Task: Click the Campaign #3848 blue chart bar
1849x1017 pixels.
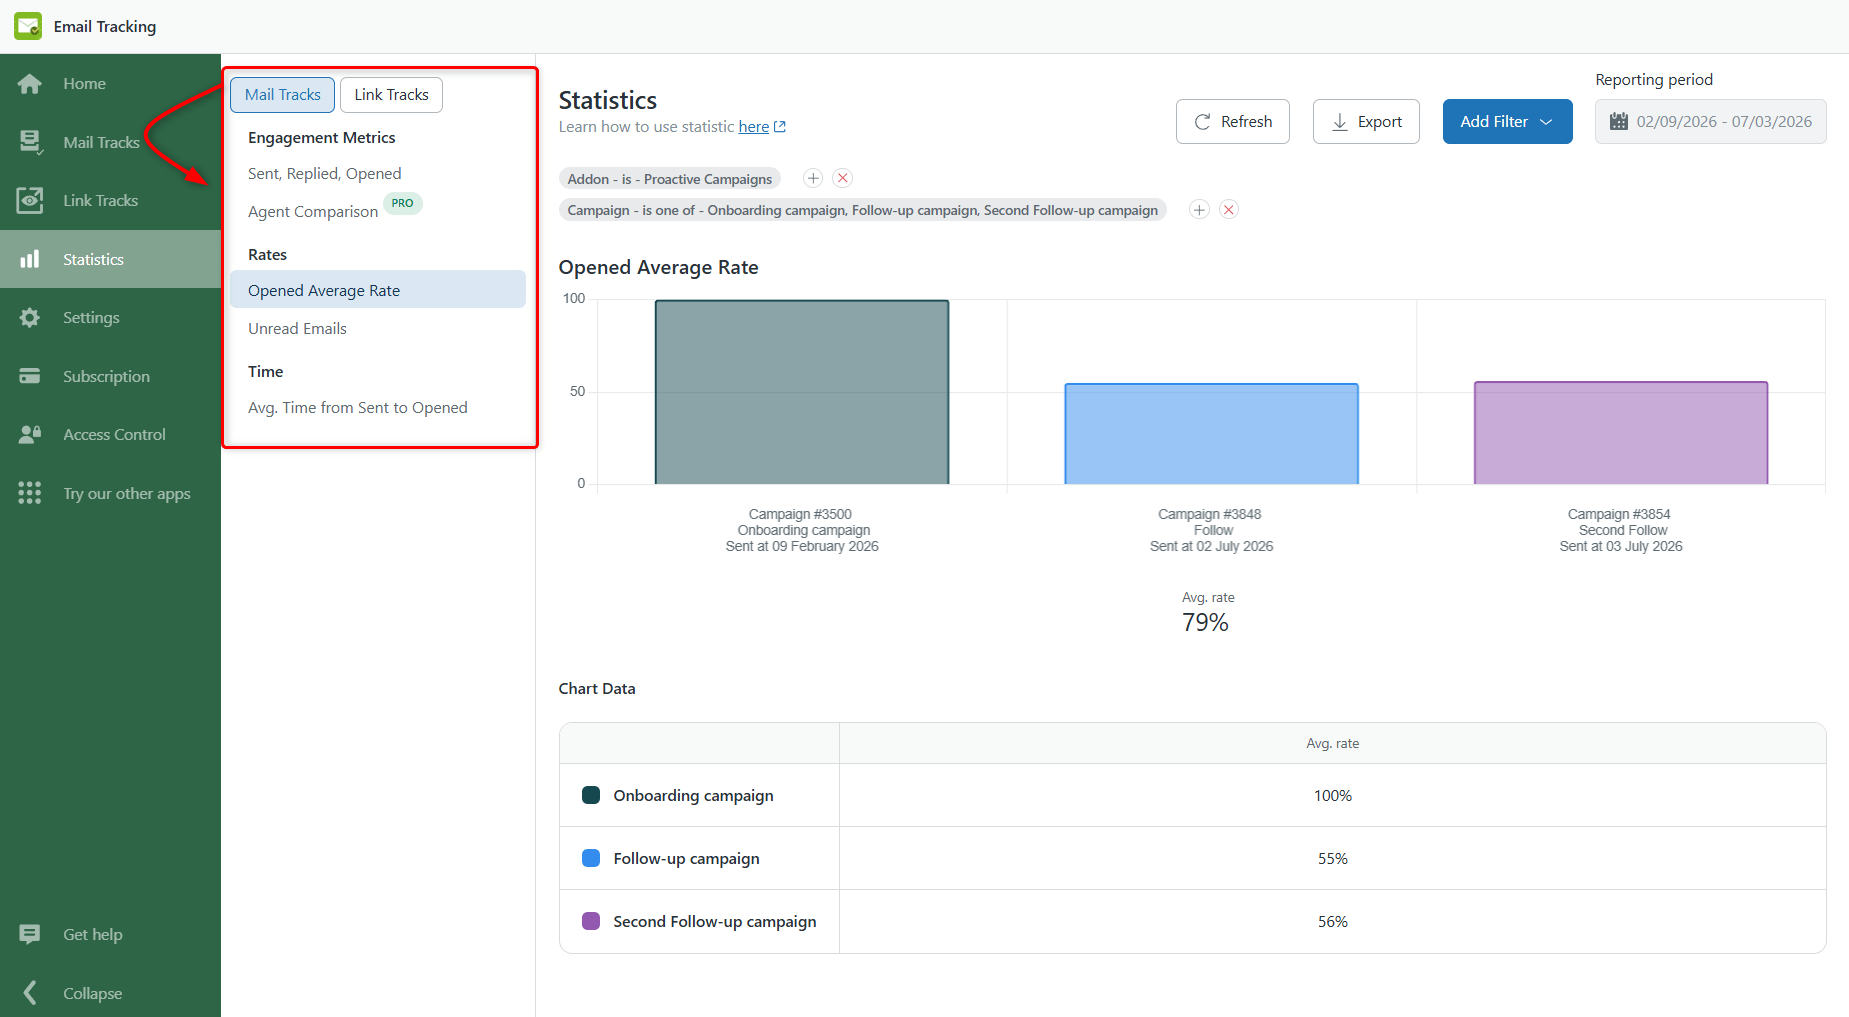Action: point(1211,434)
